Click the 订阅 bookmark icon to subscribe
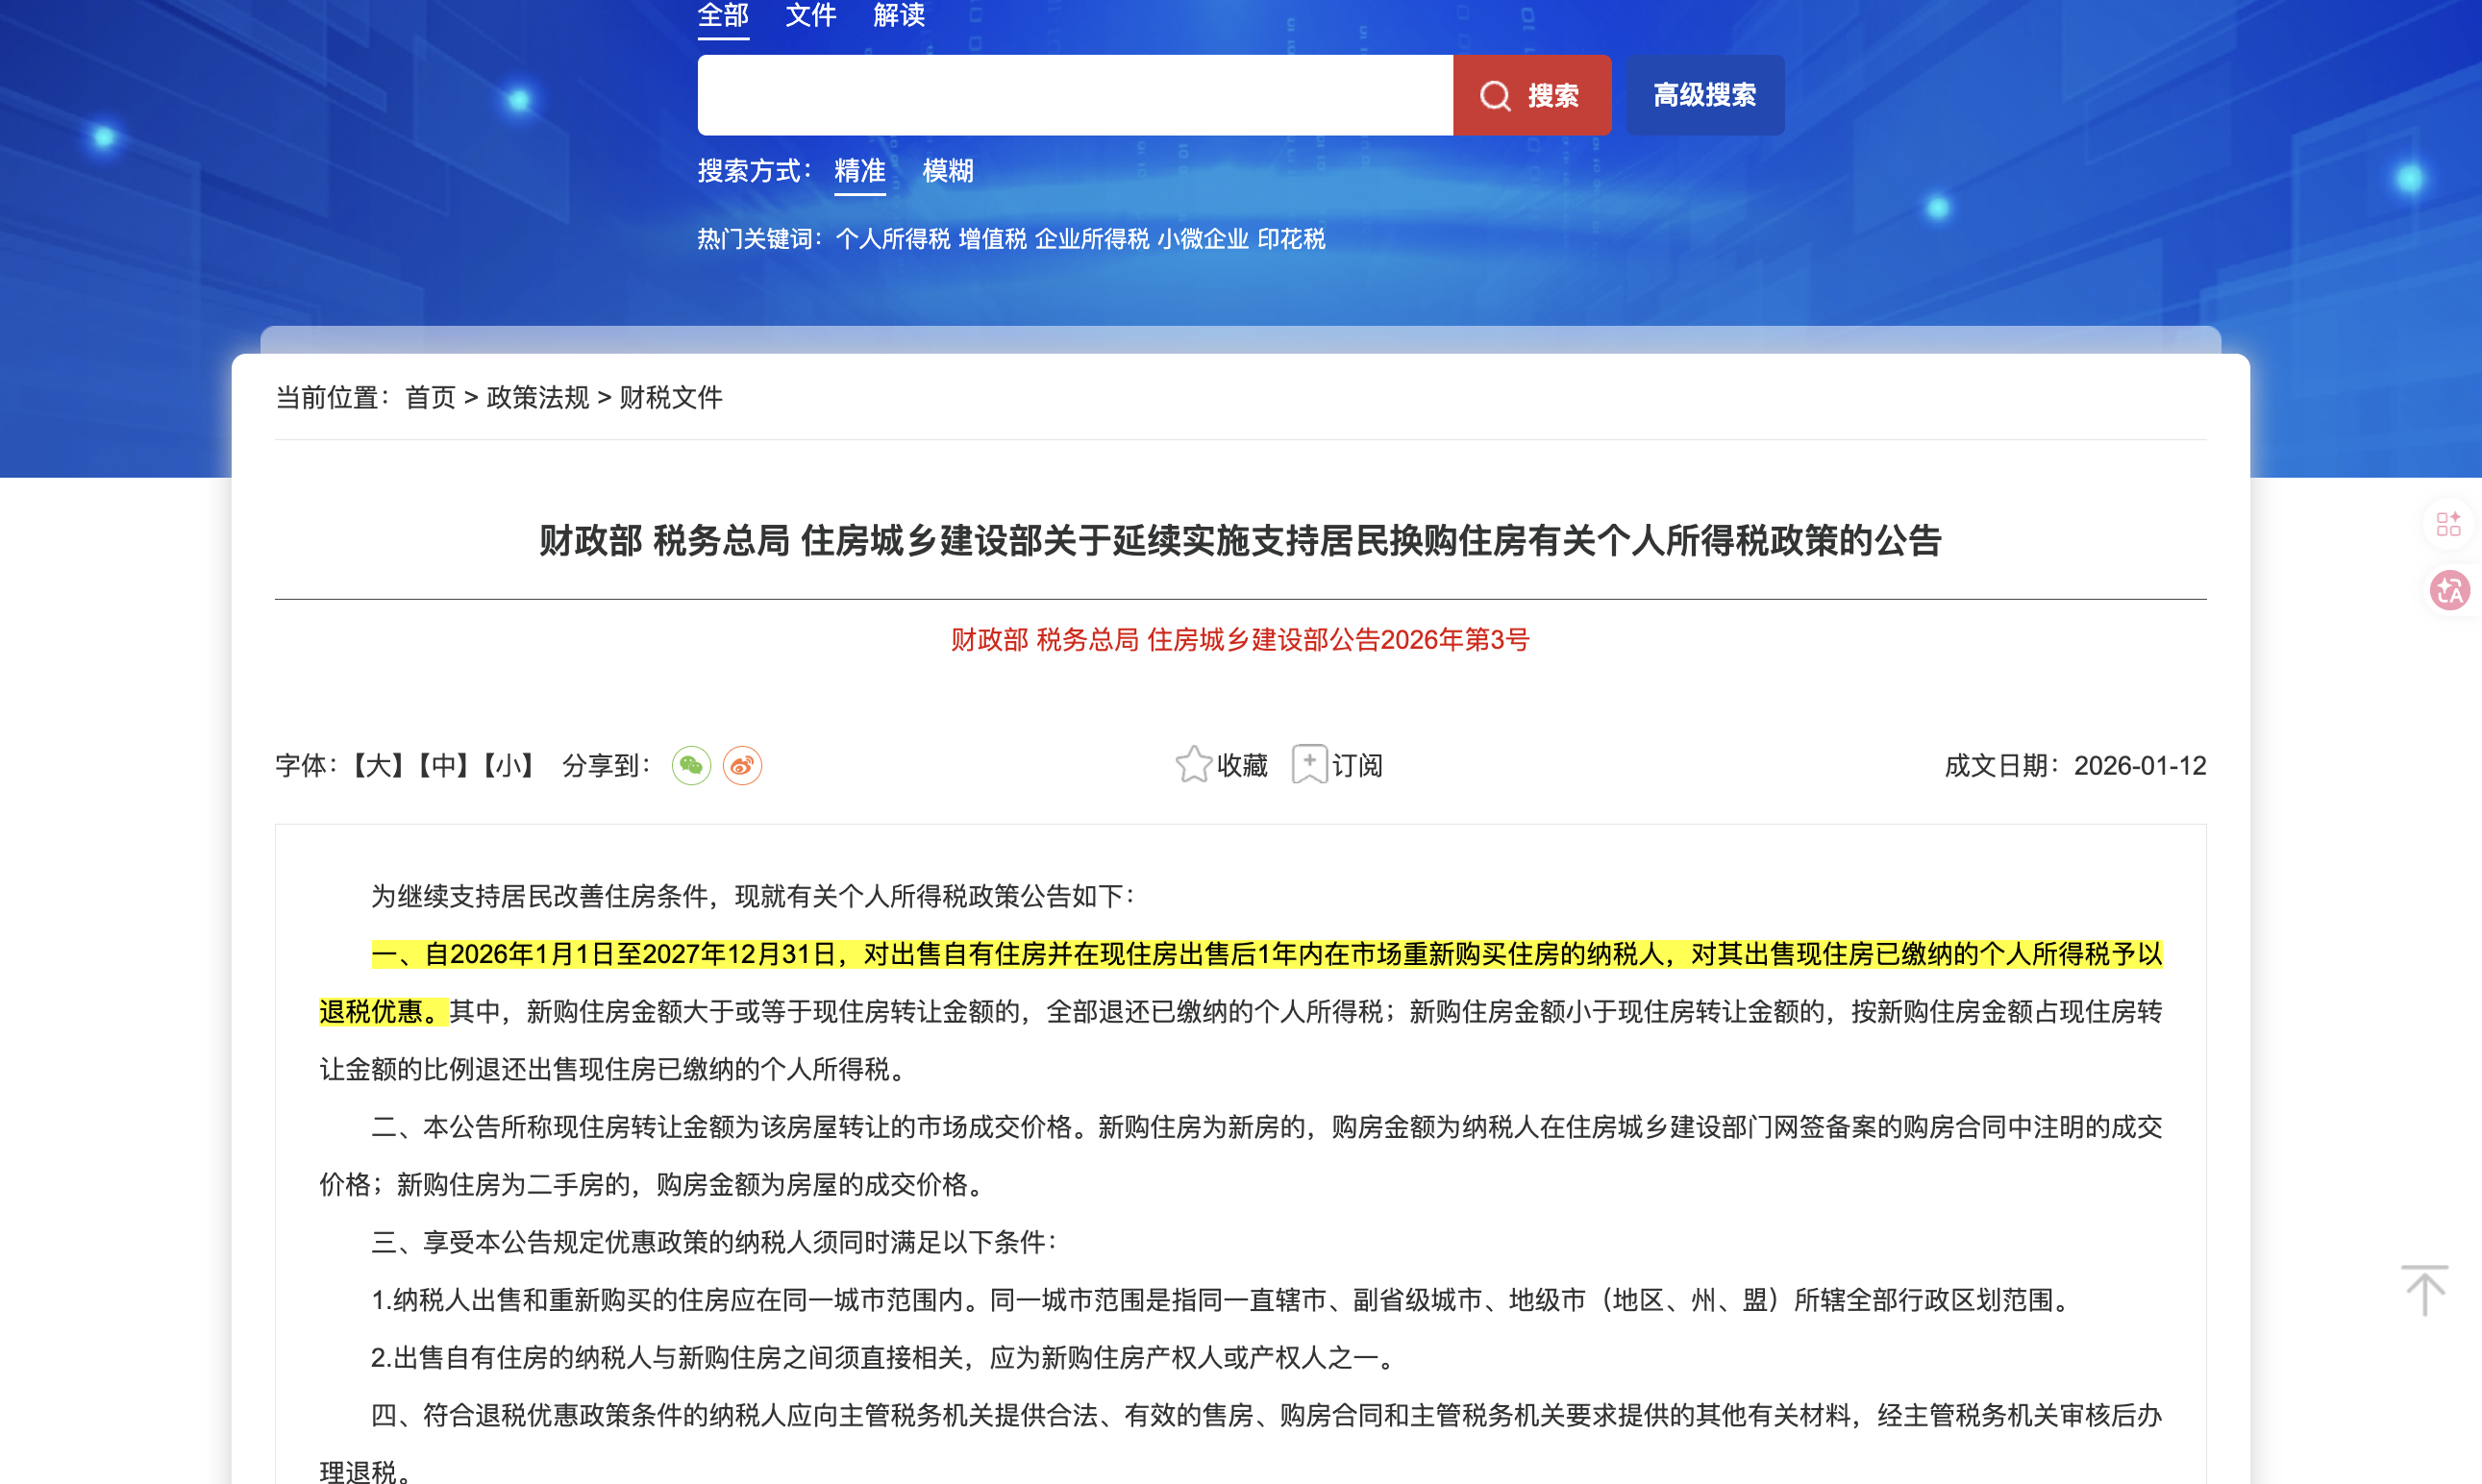Image resolution: width=2482 pixels, height=1484 pixels. 1311,764
